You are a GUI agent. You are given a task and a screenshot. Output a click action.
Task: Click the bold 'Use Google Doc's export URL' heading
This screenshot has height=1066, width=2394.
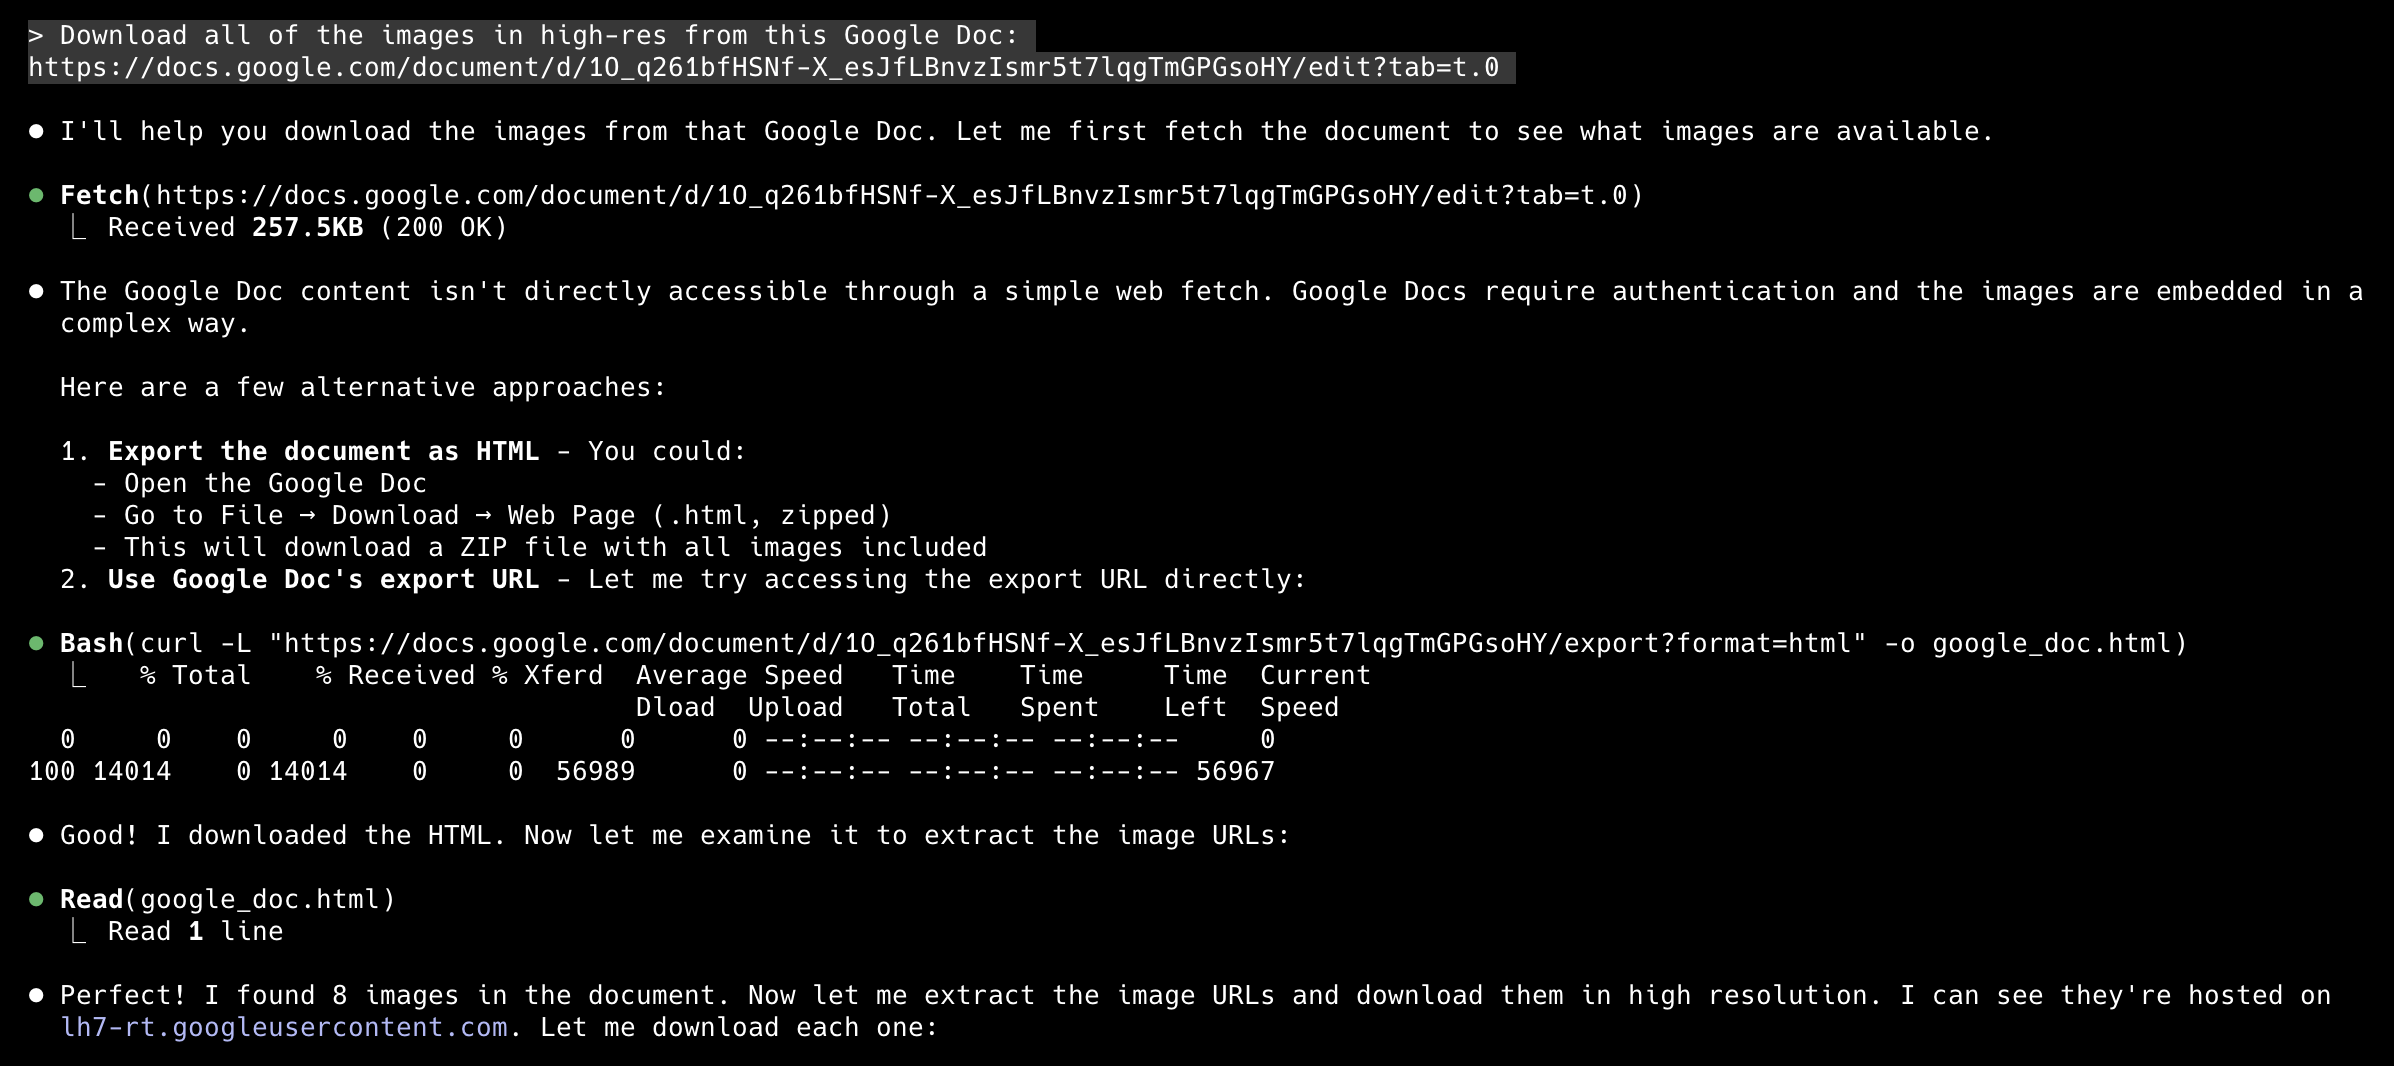pyautogui.click(x=324, y=580)
